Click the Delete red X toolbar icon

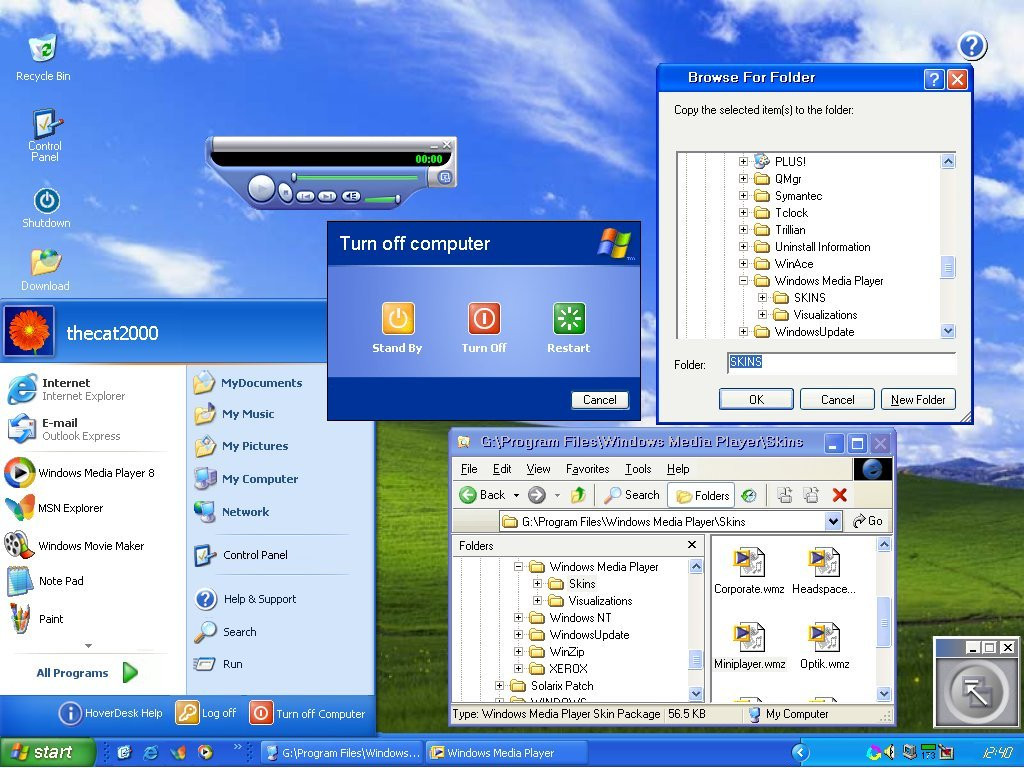[x=840, y=495]
